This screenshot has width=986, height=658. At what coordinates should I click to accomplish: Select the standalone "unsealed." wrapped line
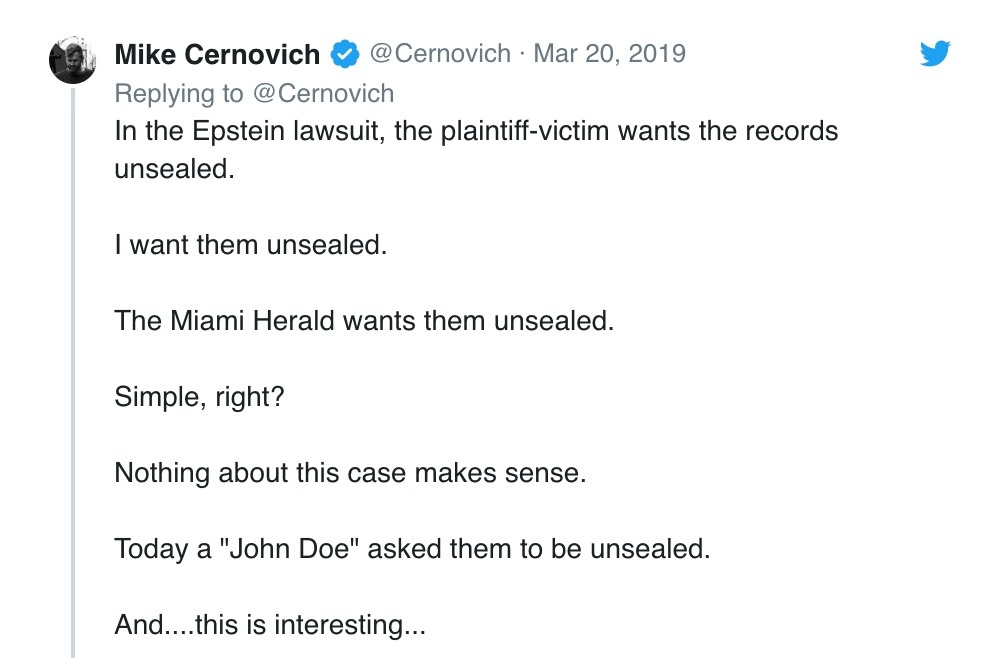coord(174,169)
